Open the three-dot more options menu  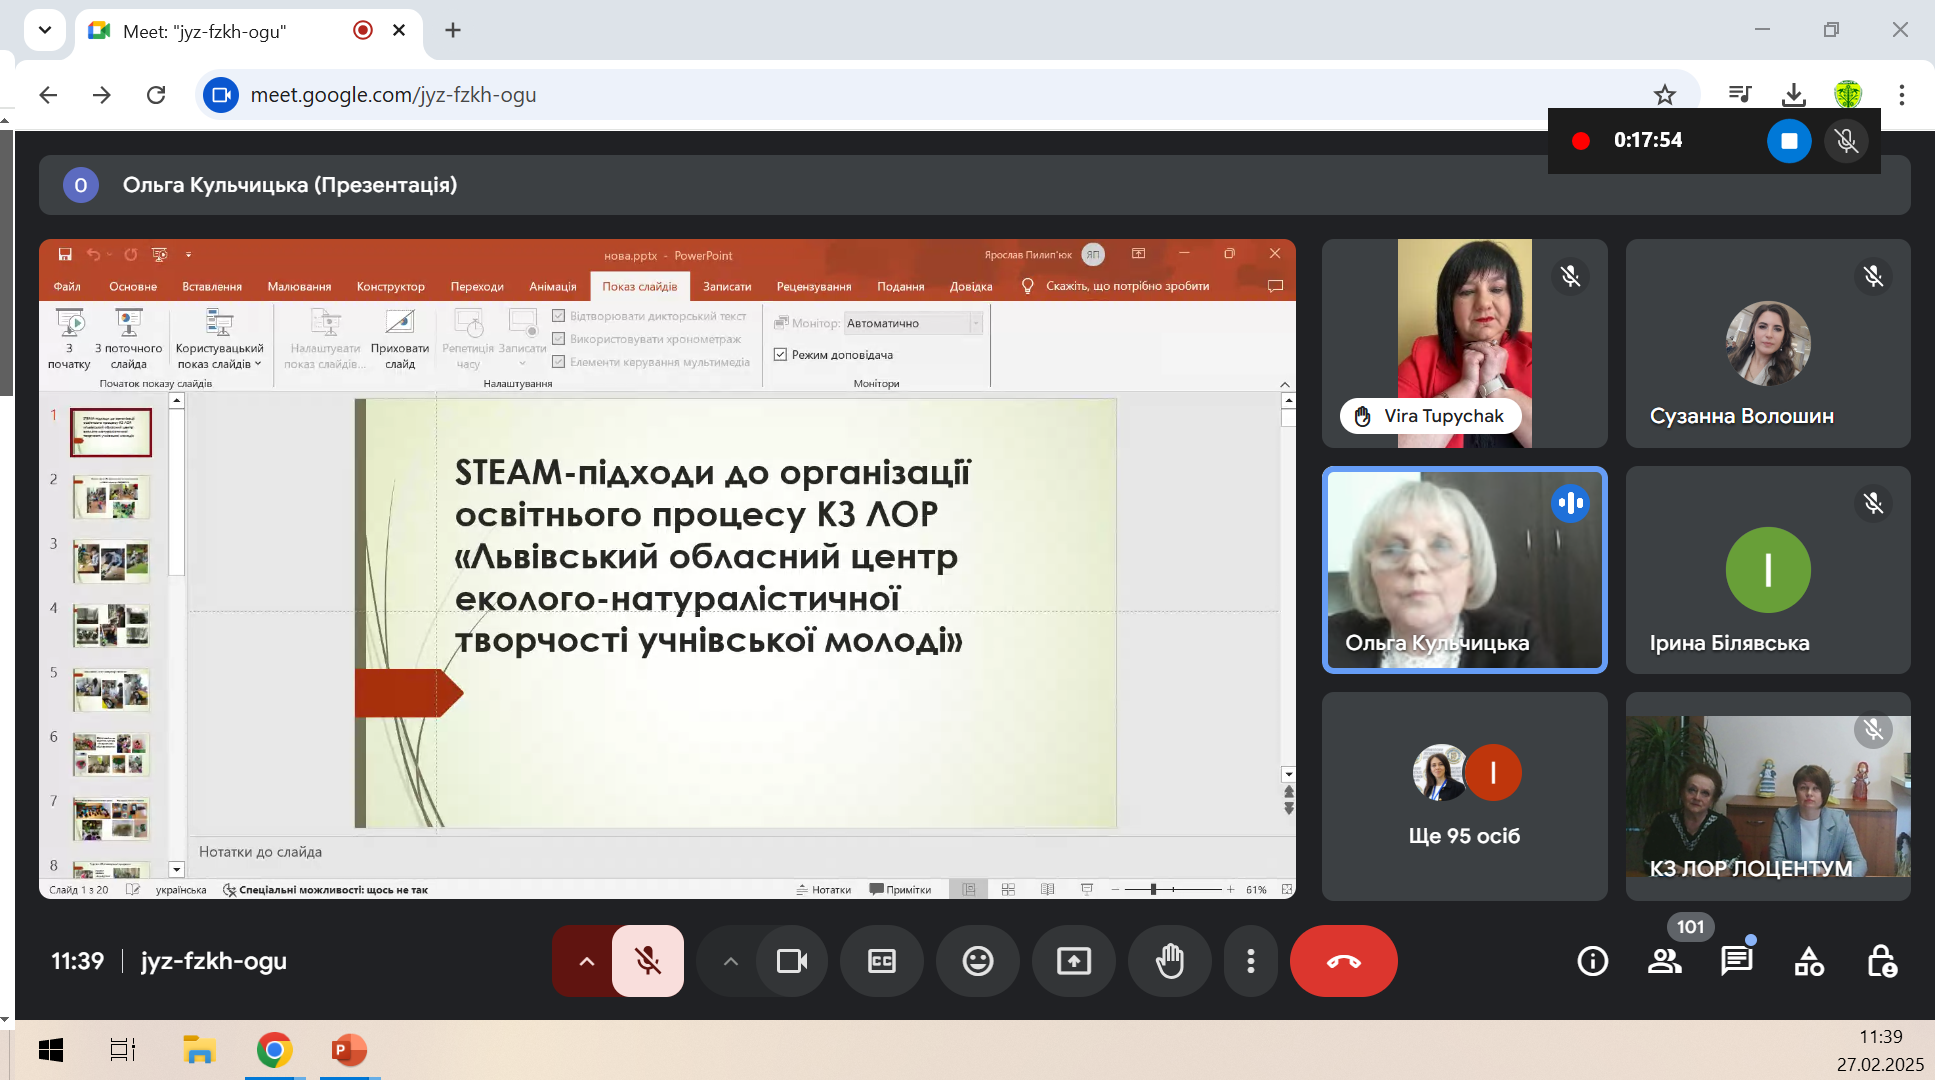(x=1250, y=961)
